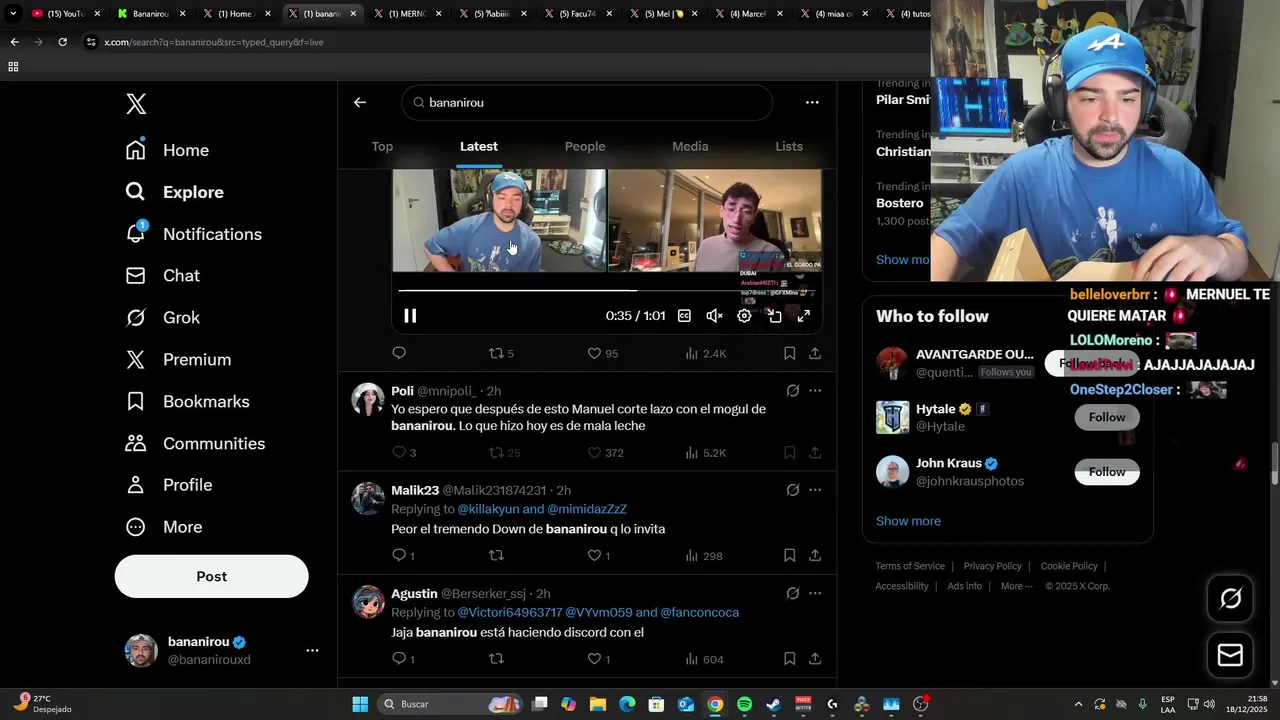Like Poli's post with 372 likes

click(x=605, y=453)
